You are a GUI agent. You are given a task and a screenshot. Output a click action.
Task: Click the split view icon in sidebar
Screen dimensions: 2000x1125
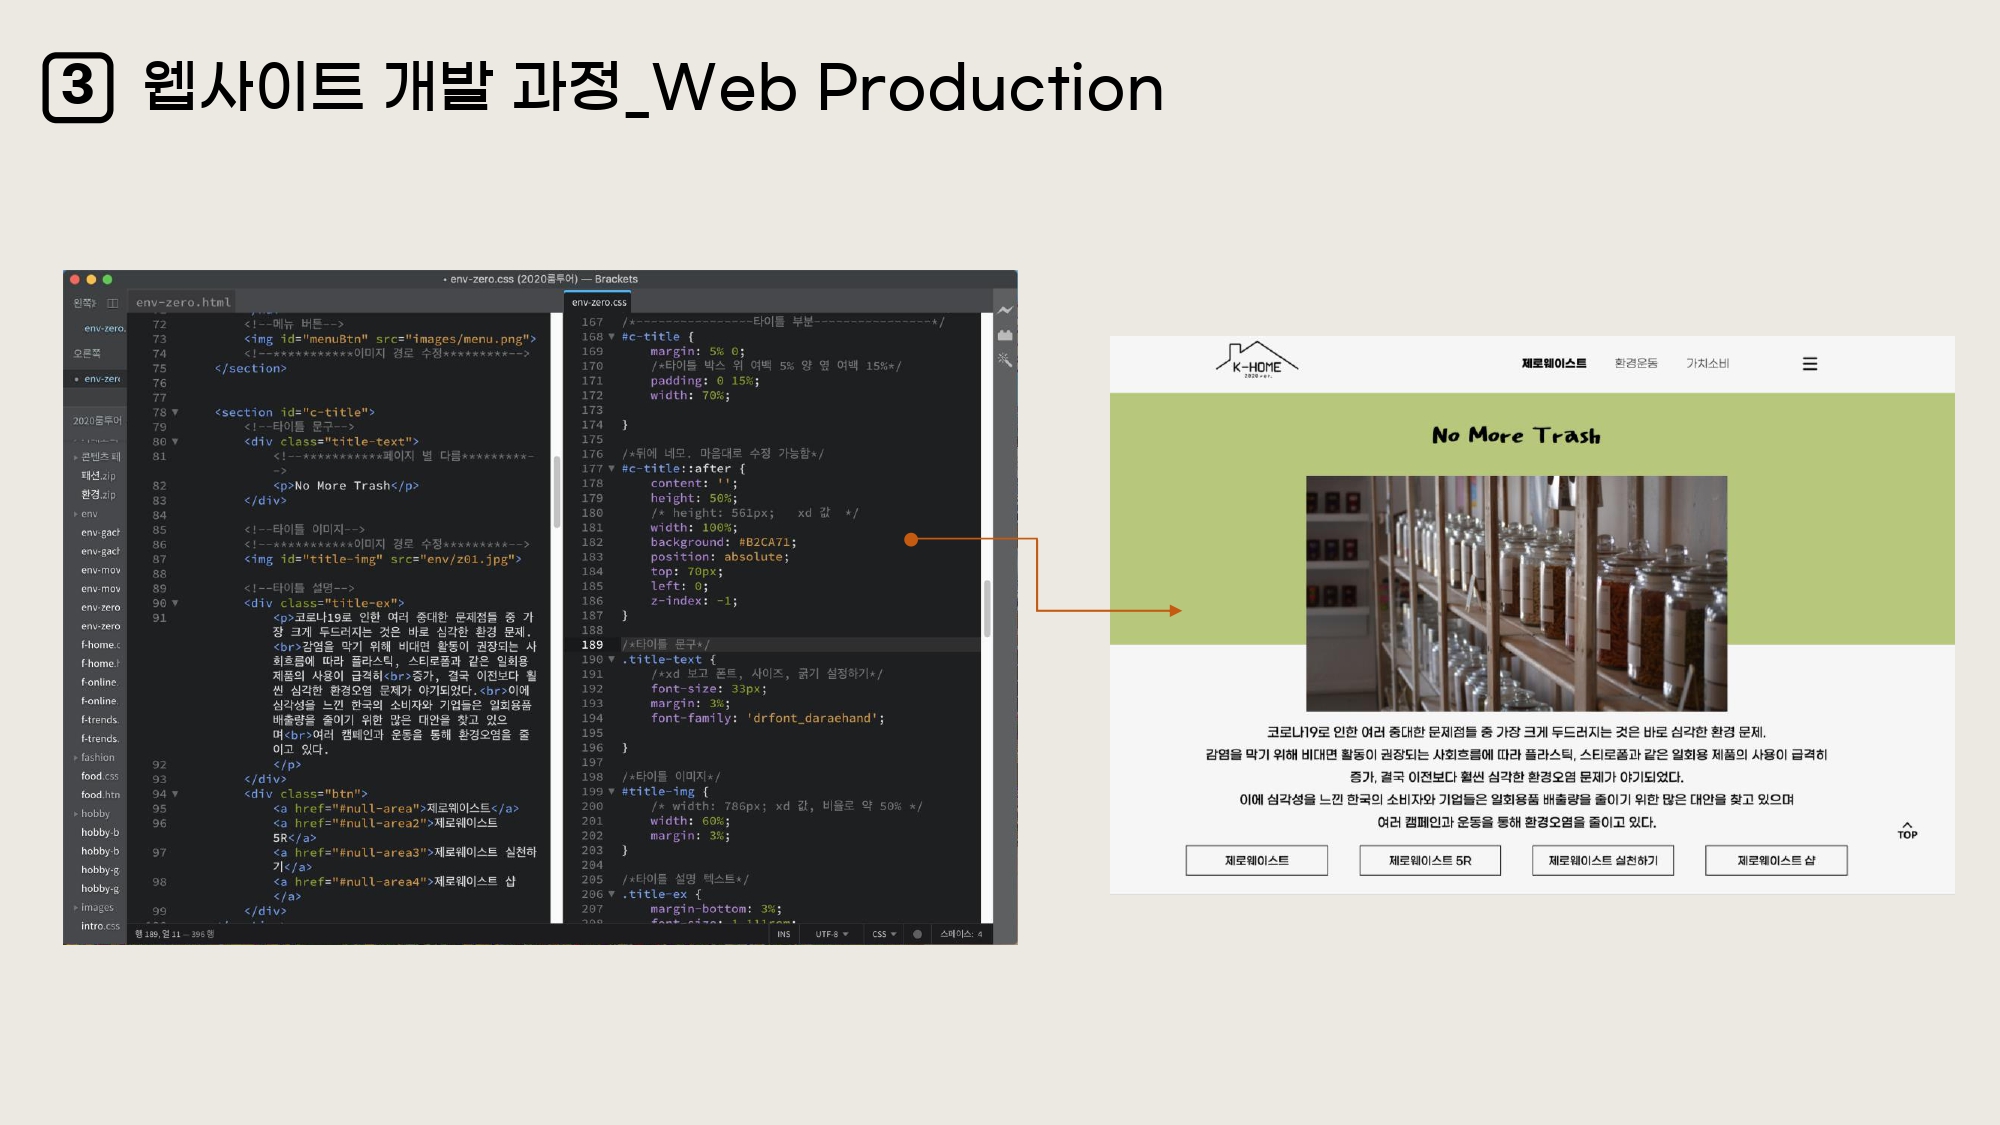(112, 303)
